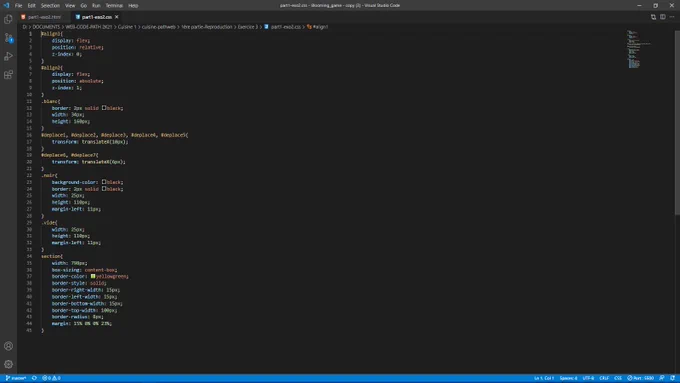Viewport: 680px width, 383px height.
Task: Open notifications bell in status bar
Action: point(672,378)
